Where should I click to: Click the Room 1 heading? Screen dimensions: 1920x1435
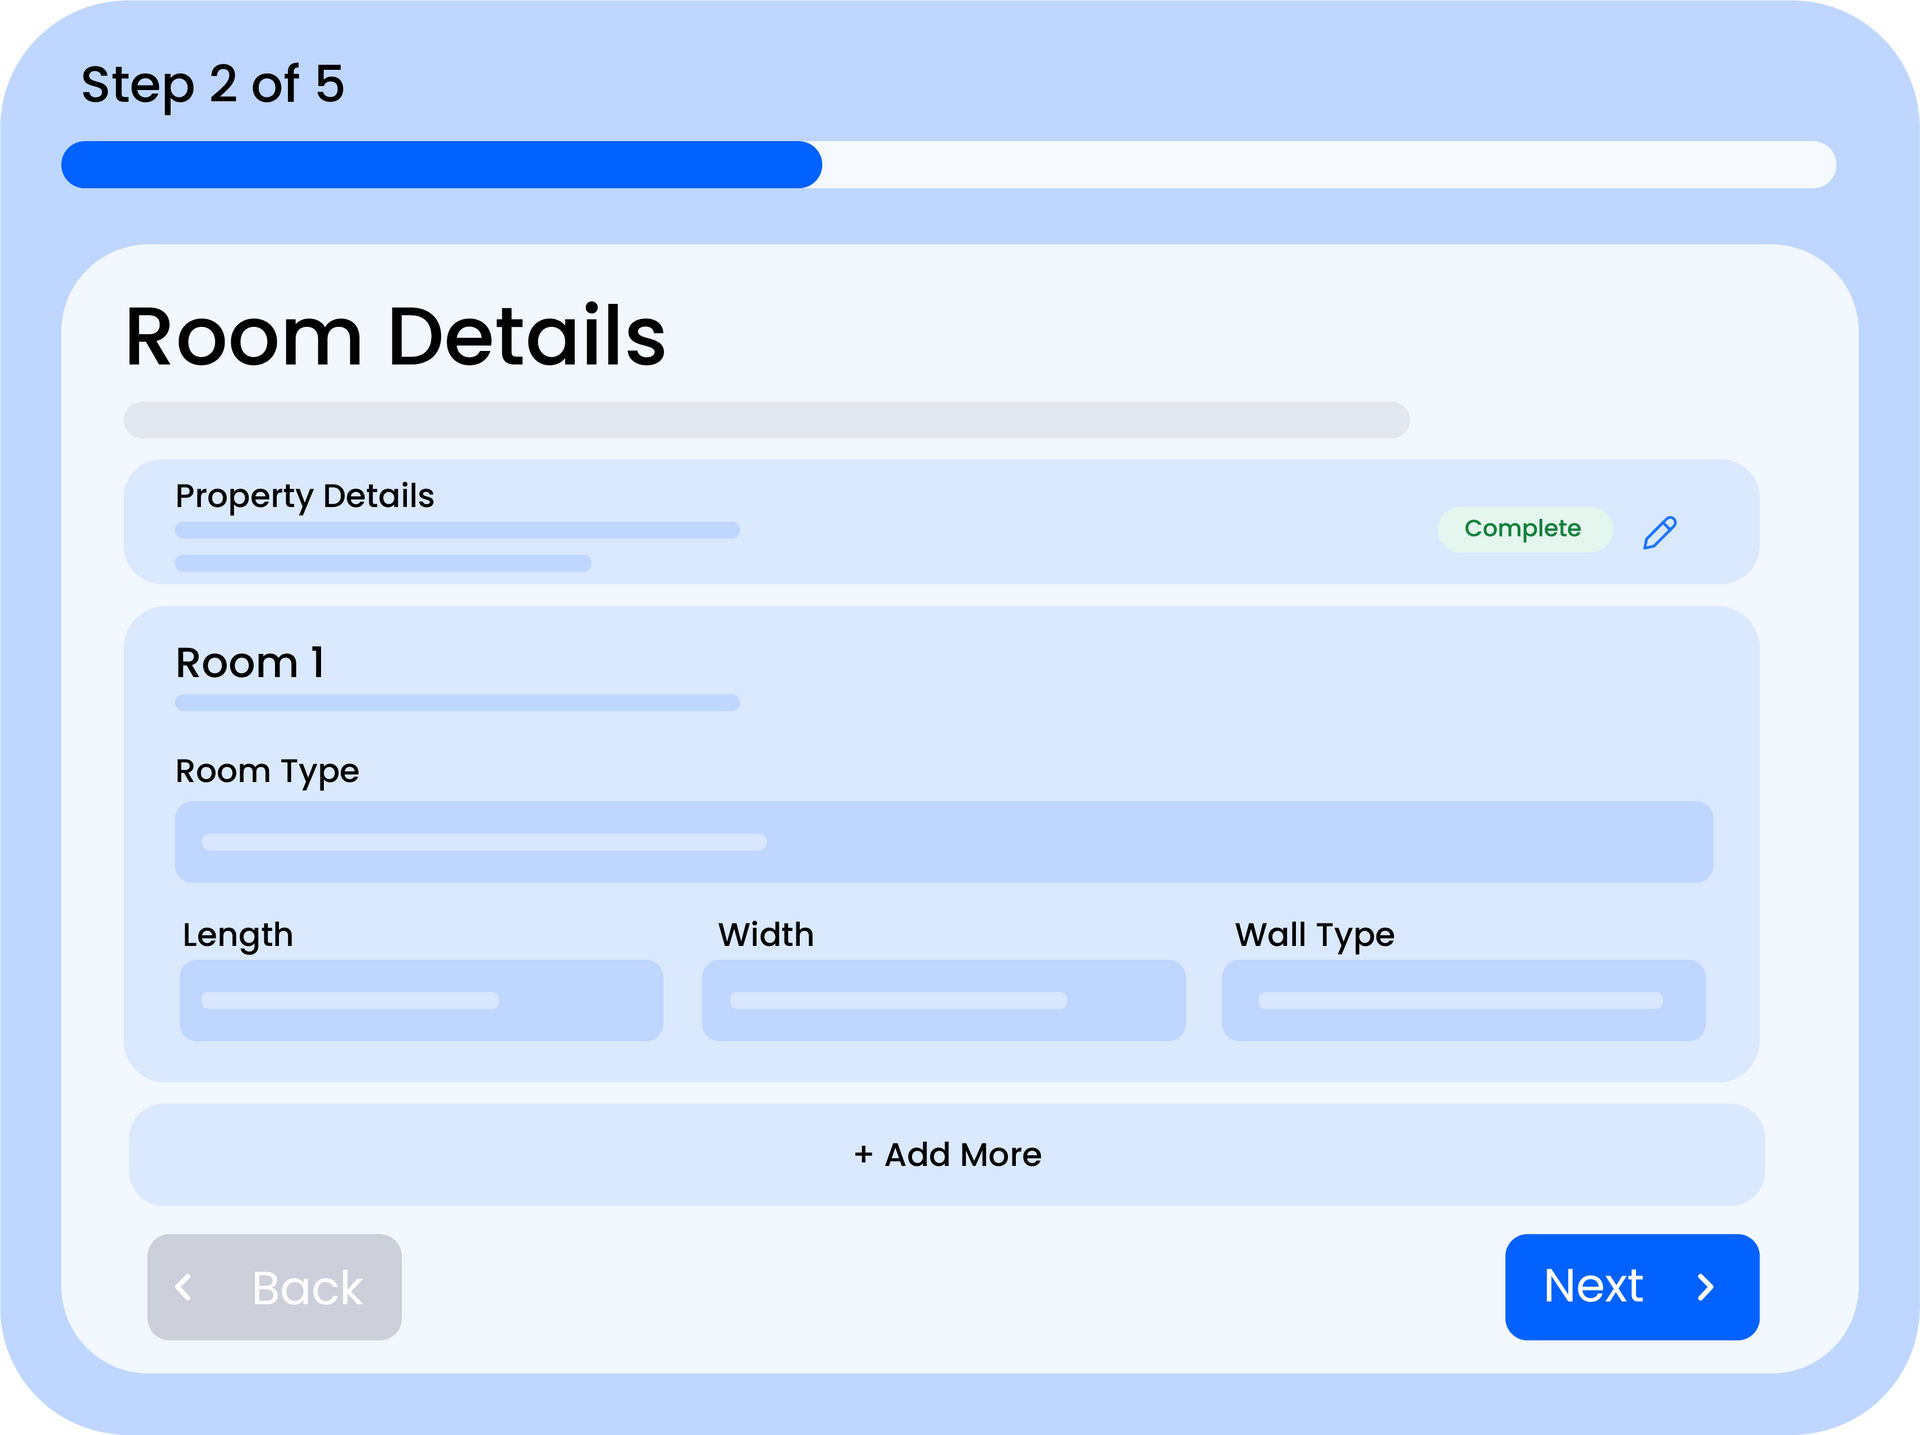tap(250, 663)
